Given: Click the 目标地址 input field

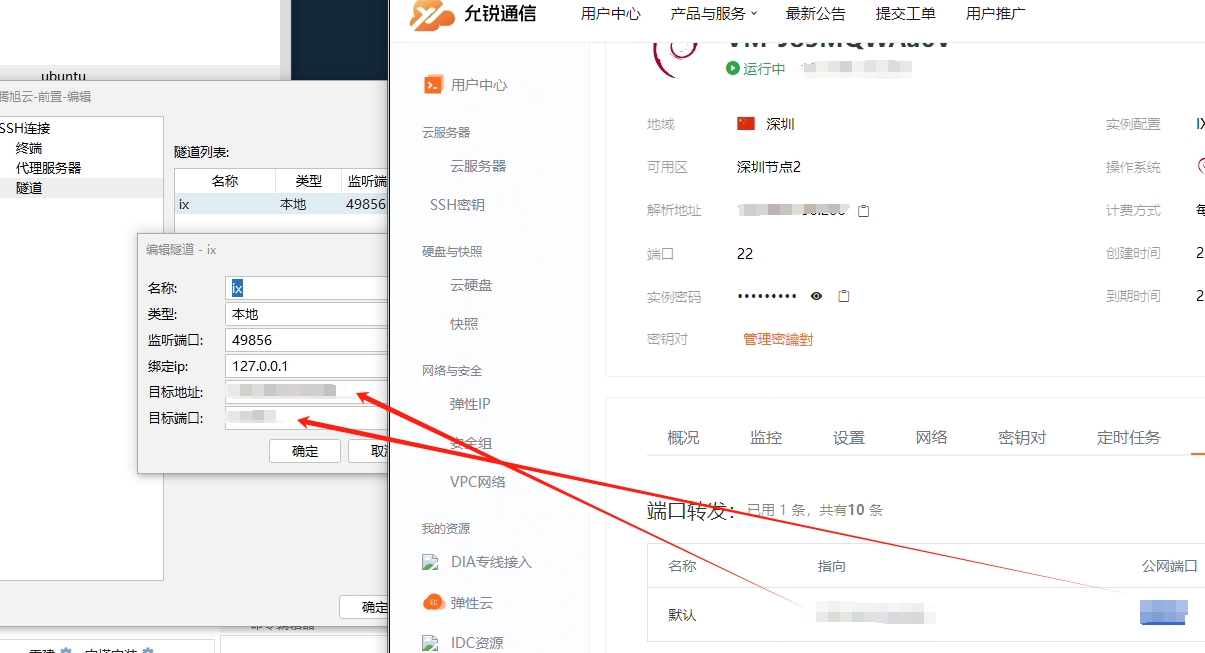Looking at the screenshot, I should coord(306,392).
